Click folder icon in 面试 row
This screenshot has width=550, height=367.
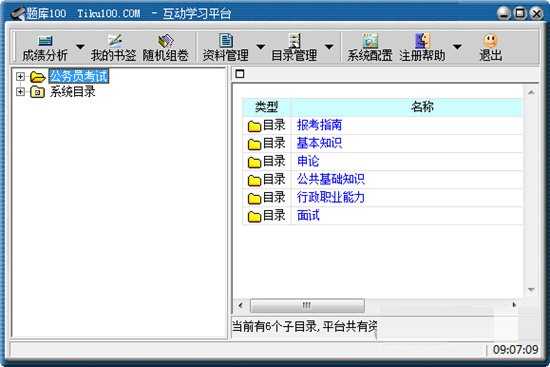coord(254,216)
